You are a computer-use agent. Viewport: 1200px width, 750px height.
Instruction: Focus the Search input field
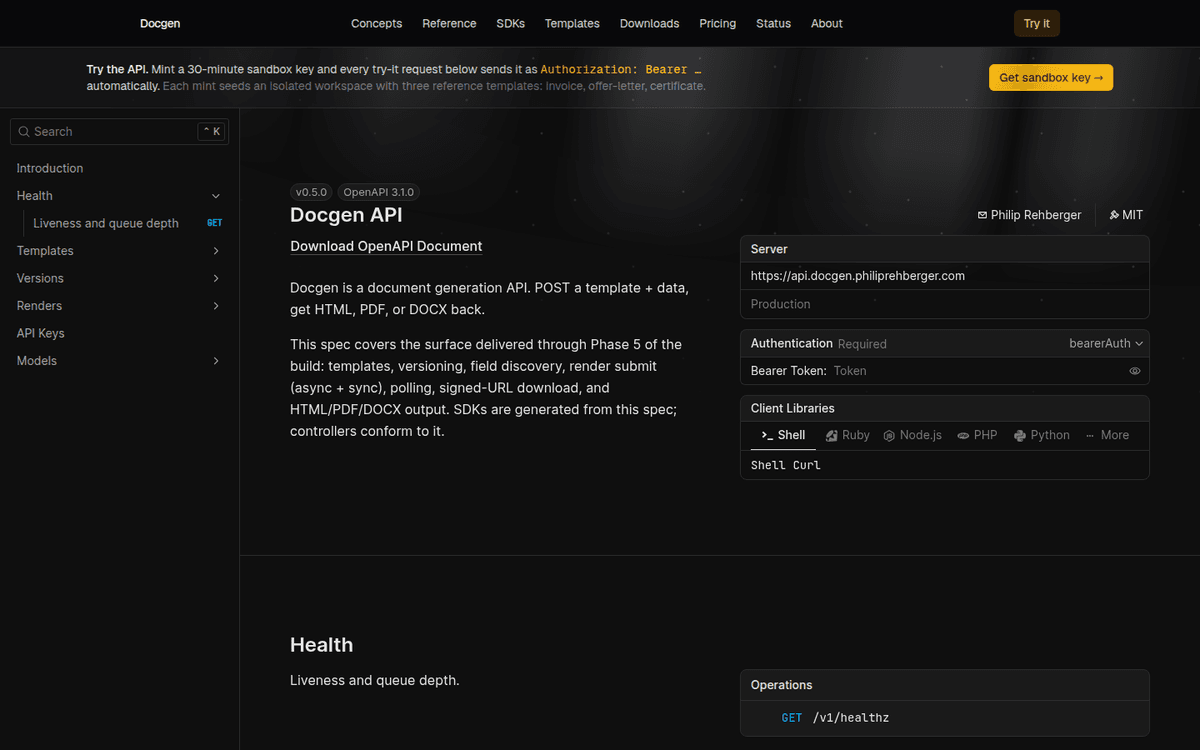tap(119, 132)
